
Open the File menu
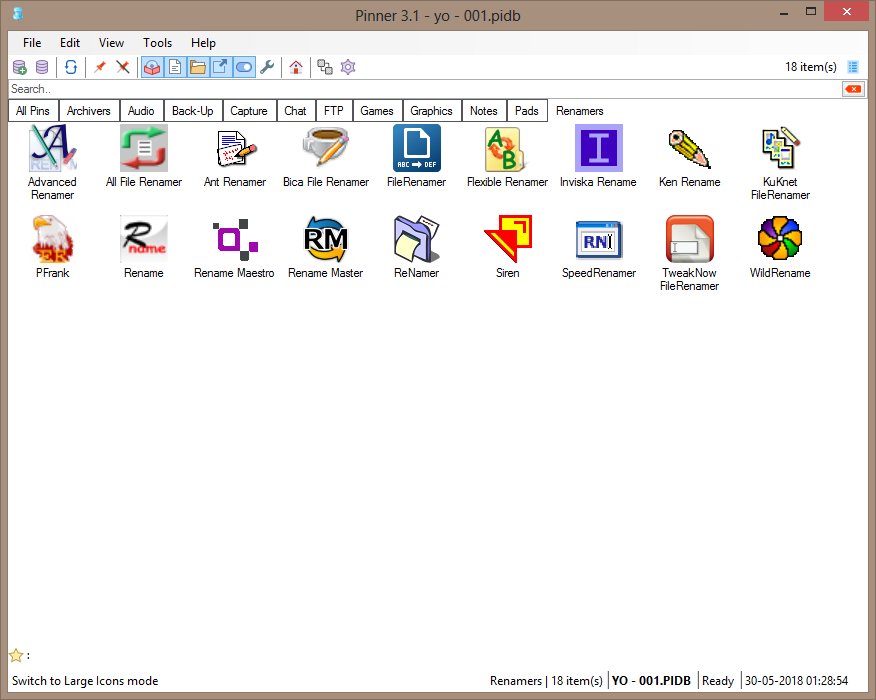(32, 43)
